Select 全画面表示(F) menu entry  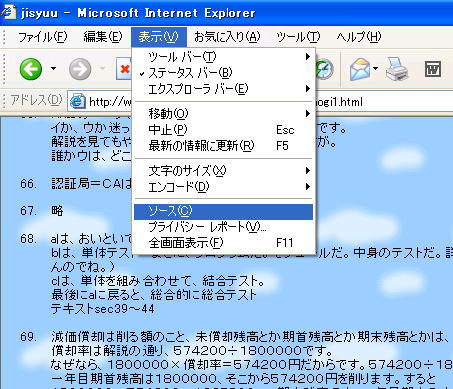tap(223, 243)
